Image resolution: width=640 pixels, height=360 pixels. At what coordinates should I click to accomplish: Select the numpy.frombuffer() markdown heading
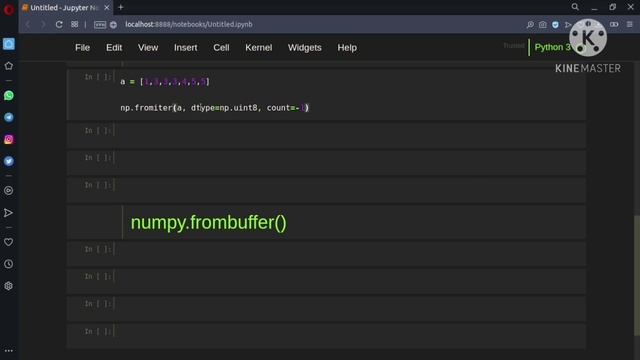209,222
